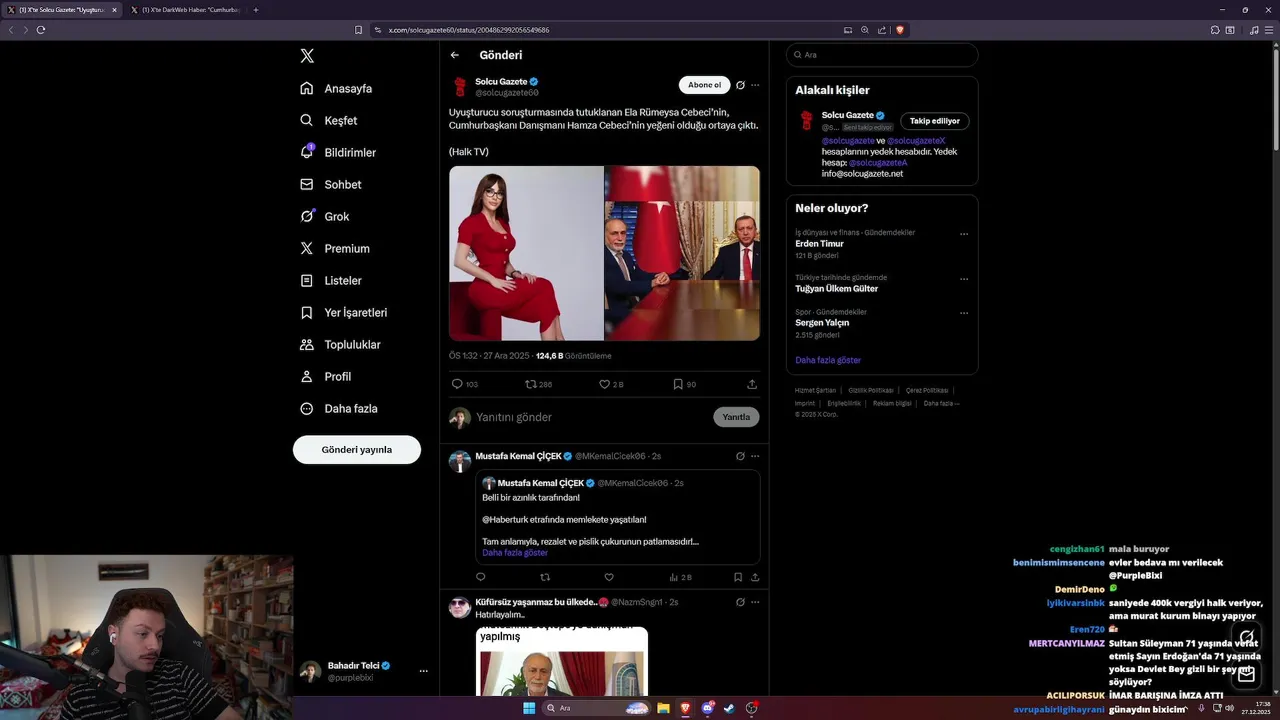This screenshot has width=1280, height=720.
Task: Open Premium page
Action: pos(335,248)
